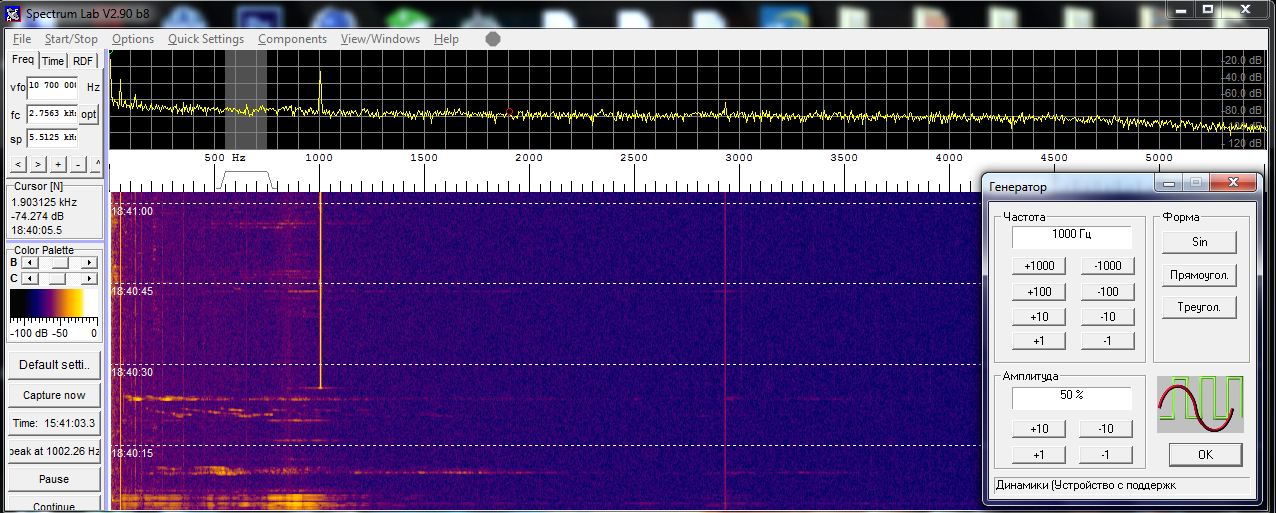This screenshot has height=513, width=1276.
Task: Switch to the Time tab
Action: pos(53,61)
